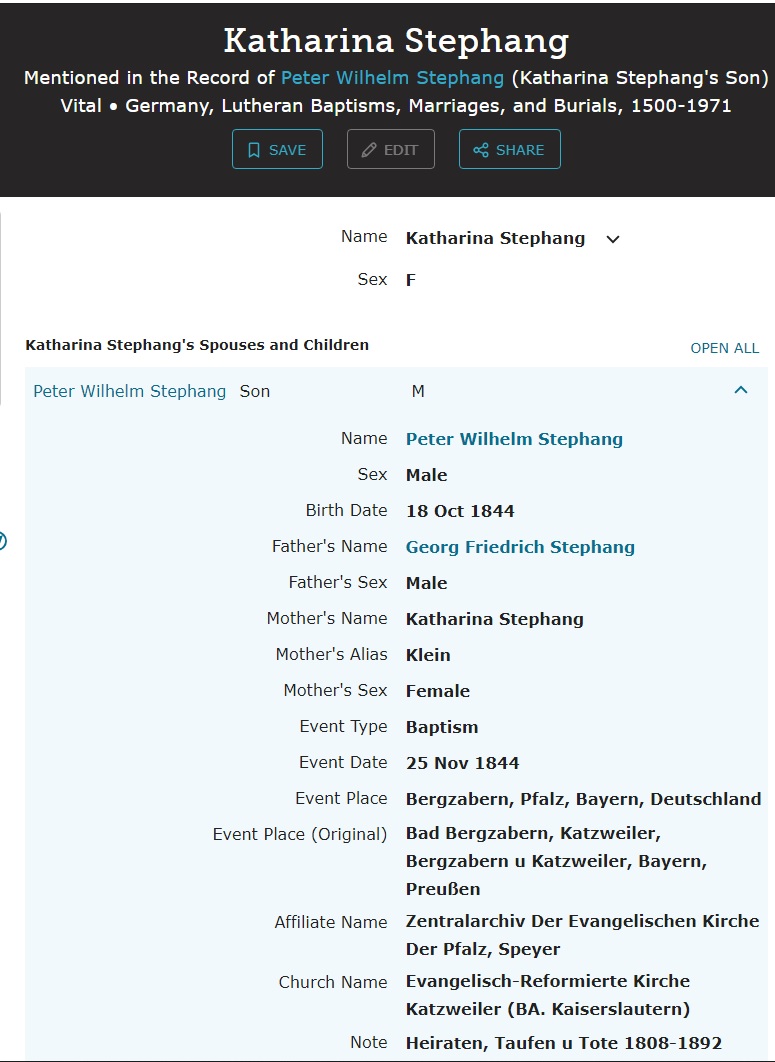Open the Peter Wilhelm Stephang link in the Name field
This screenshot has width=775, height=1062.
click(514, 439)
